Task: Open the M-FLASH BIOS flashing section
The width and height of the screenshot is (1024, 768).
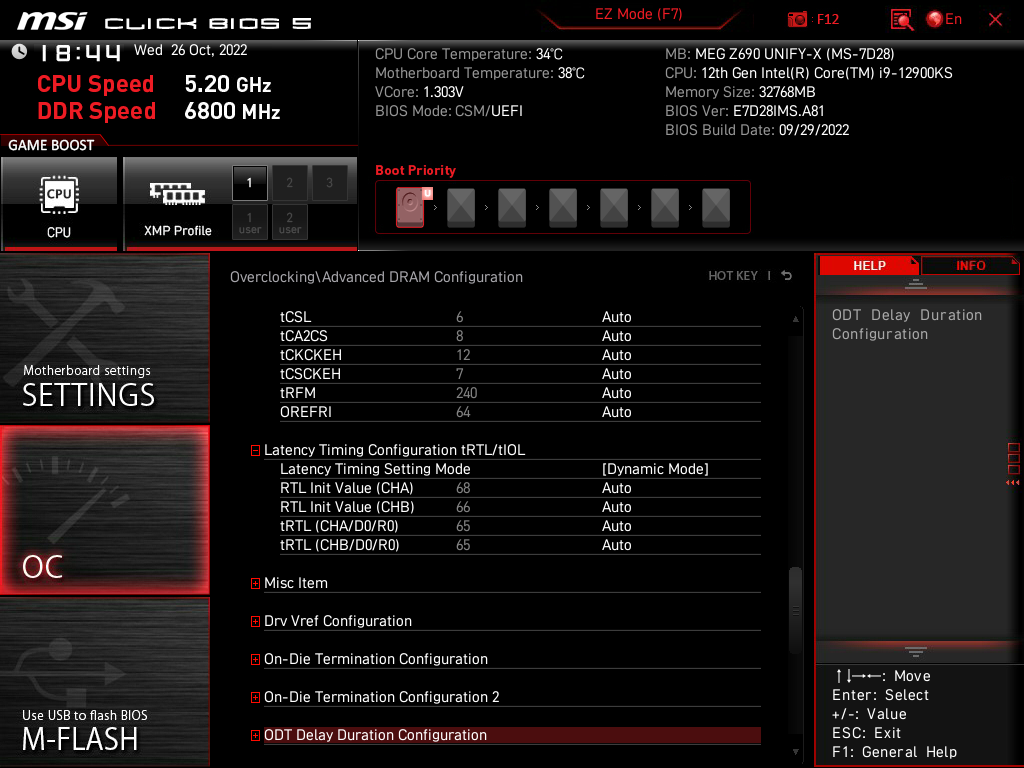Action: (x=104, y=682)
